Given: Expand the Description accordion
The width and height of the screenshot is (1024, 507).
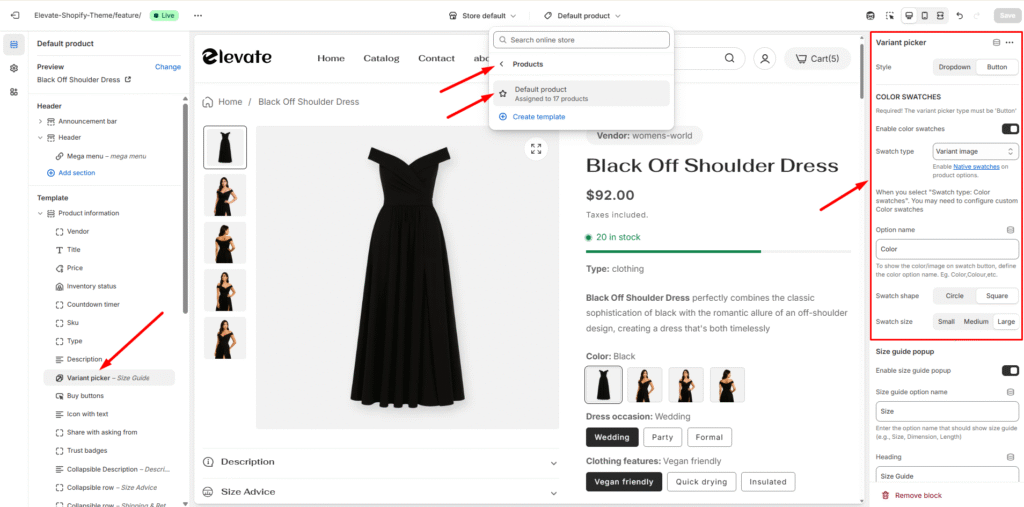Looking at the screenshot, I should [x=381, y=462].
